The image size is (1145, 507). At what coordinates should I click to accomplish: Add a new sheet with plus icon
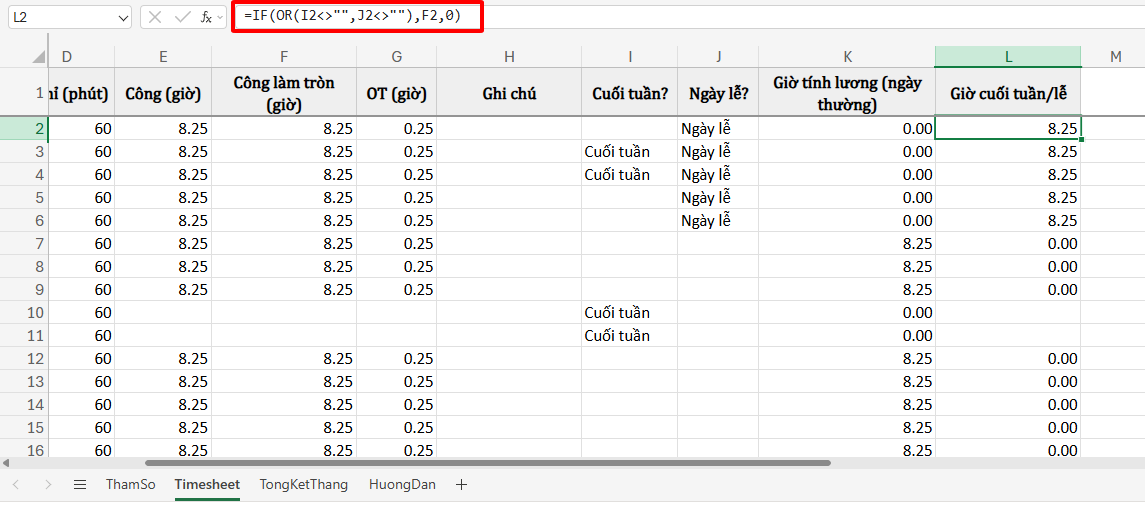point(461,485)
